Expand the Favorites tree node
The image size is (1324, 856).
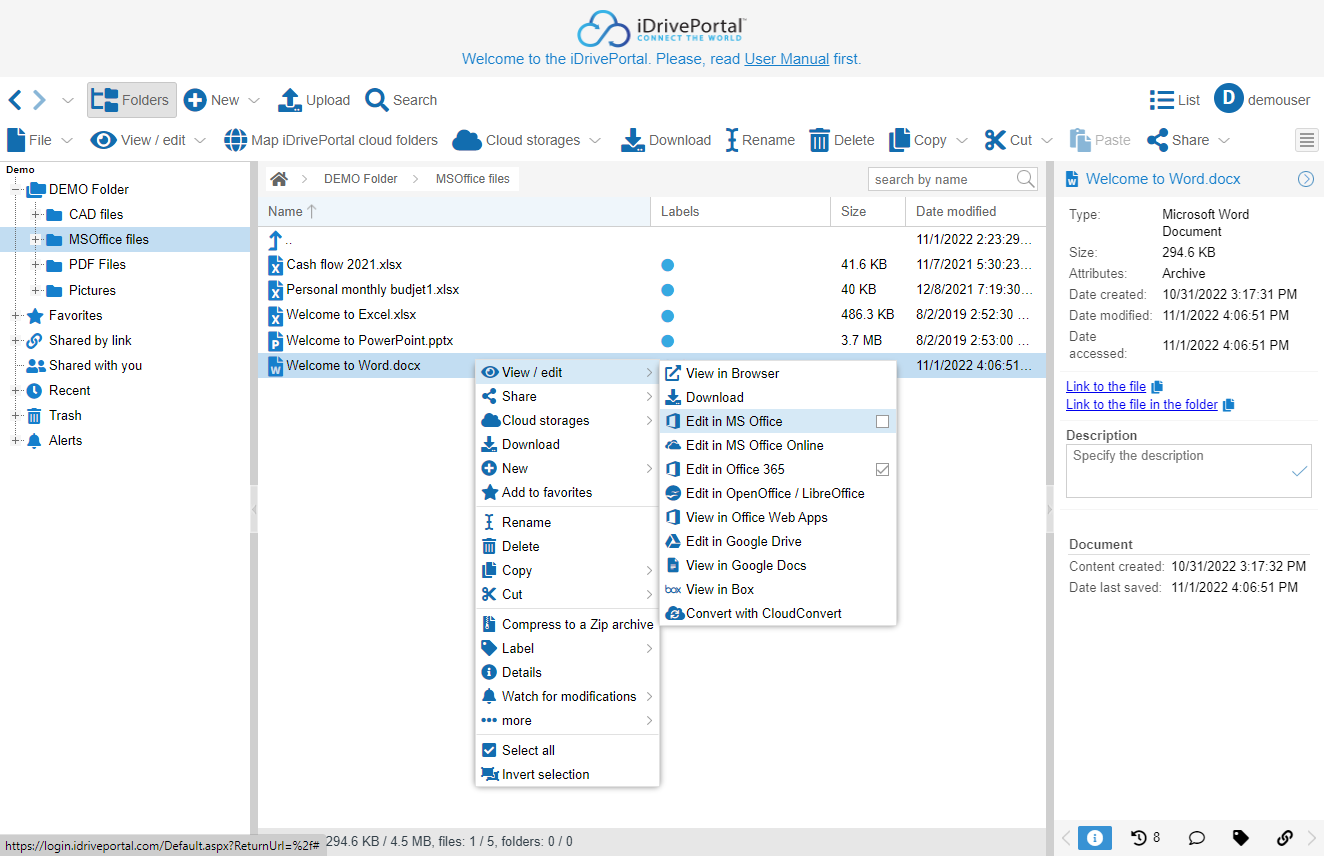click(x=16, y=316)
